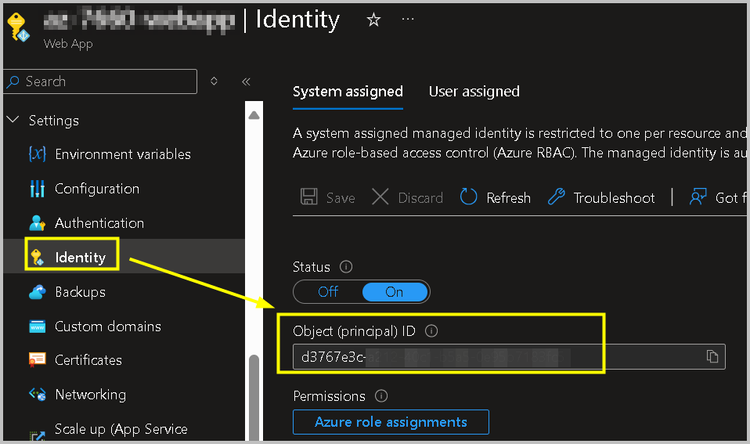Click the expand/collapse arrows beside Search
Viewport: 750px width, 444px height.
click(x=214, y=81)
